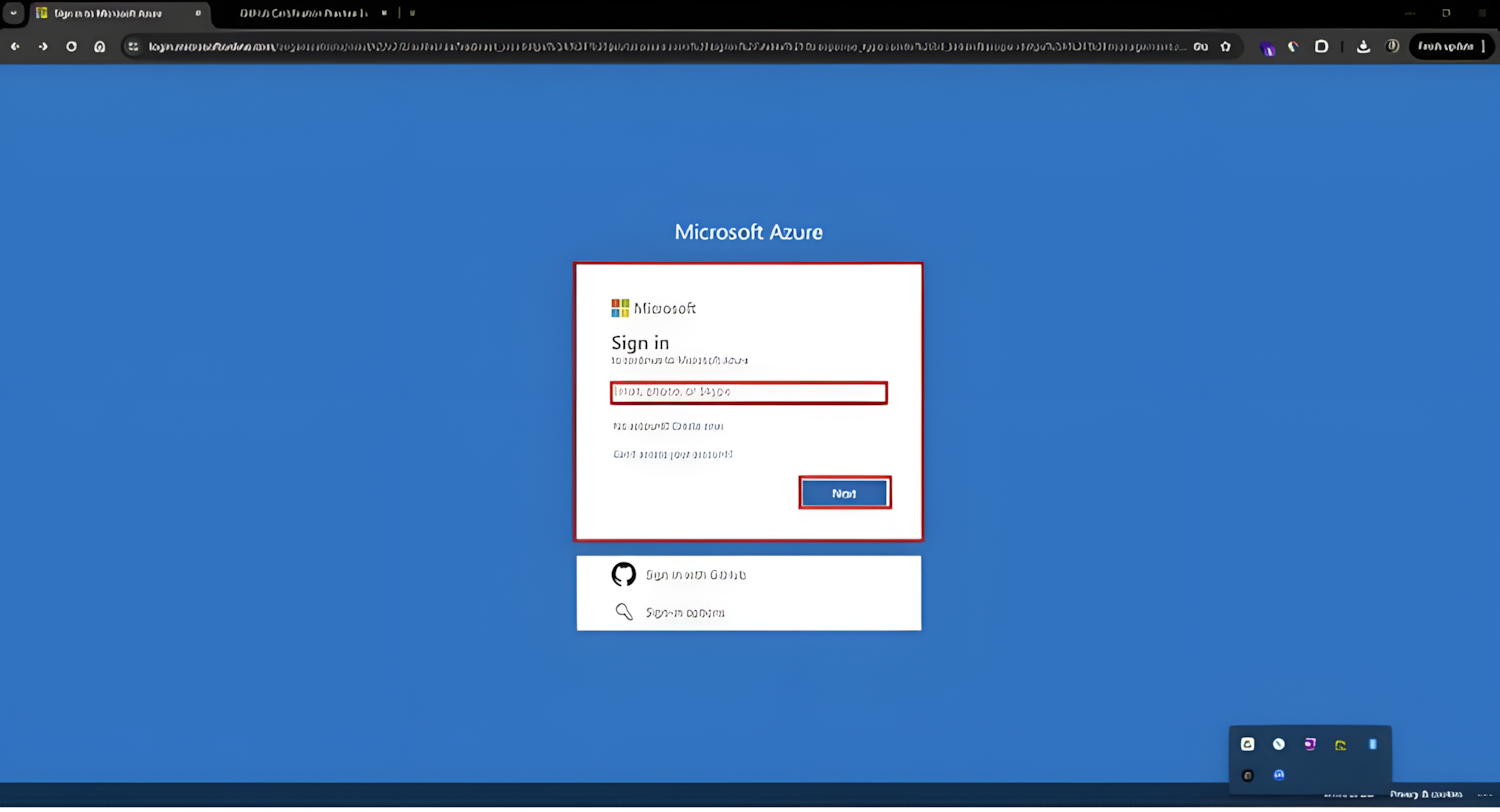Open the white square extension icon
1500x812 pixels.
(1321, 46)
